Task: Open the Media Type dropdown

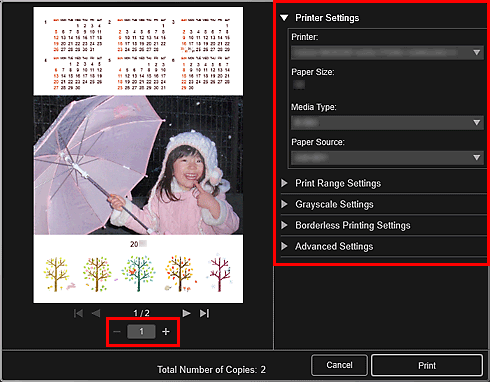Action: pyautogui.click(x=387, y=123)
